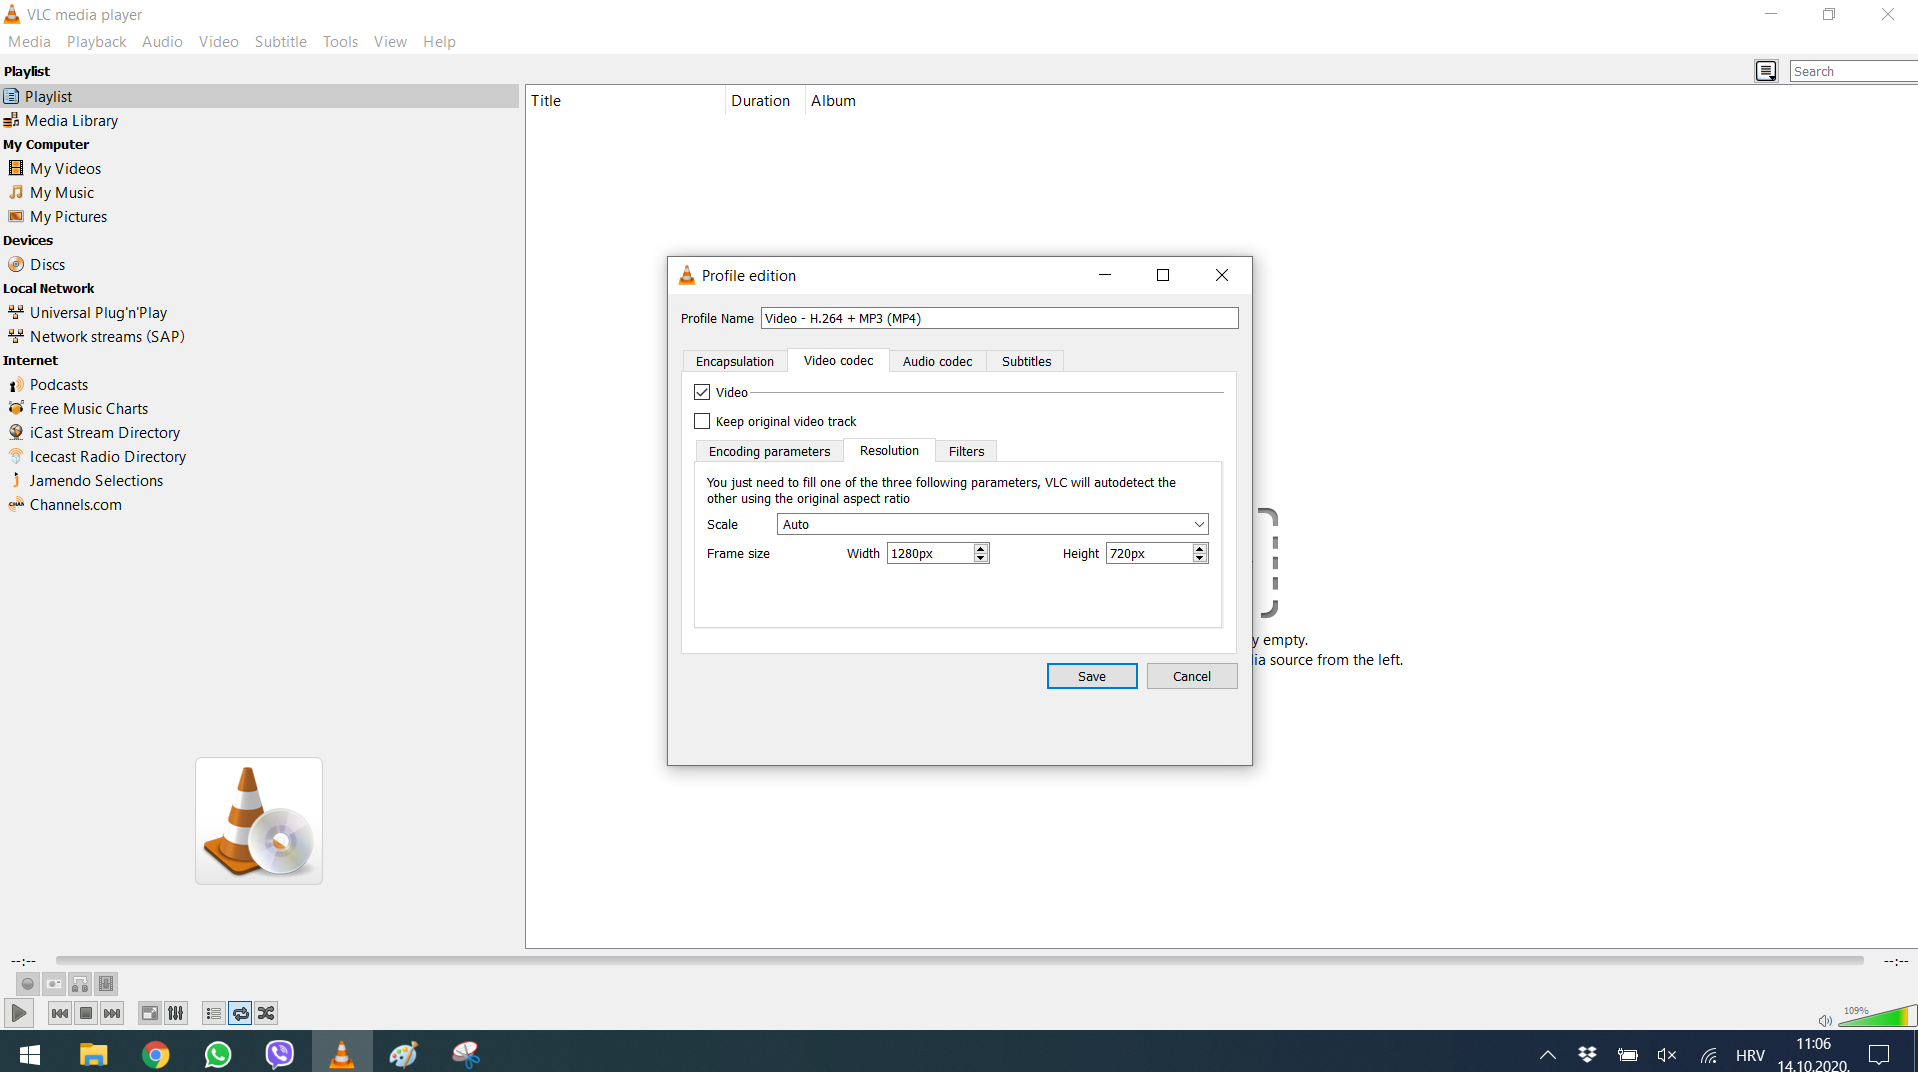
Task: Open the Icecast Radio Directory
Action: (x=107, y=456)
